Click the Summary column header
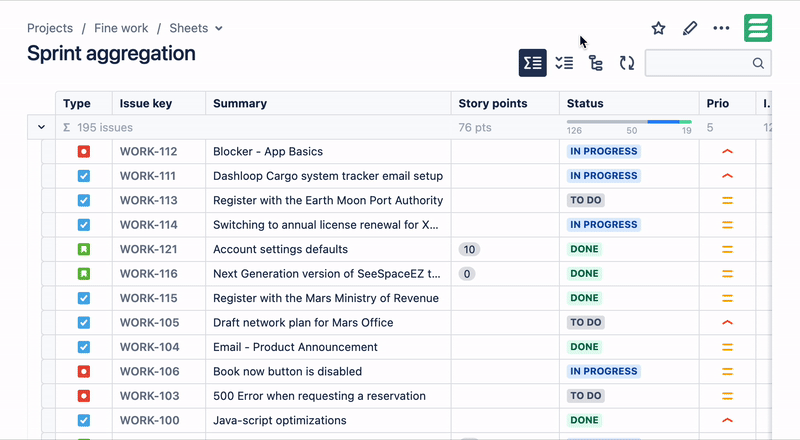Image resolution: width=800 pixels, height=440 pixels. click(240, 104)
